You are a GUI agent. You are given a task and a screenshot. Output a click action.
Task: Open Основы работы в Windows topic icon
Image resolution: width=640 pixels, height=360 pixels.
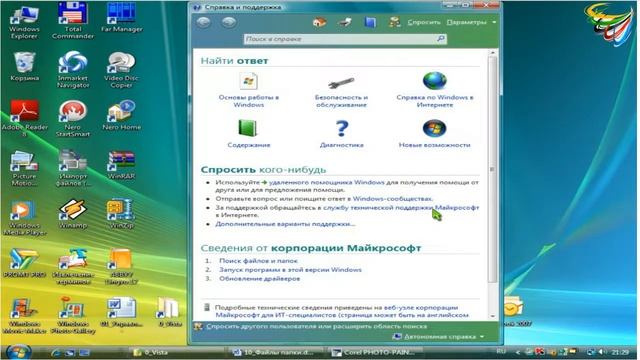click(x=248, y=81)
